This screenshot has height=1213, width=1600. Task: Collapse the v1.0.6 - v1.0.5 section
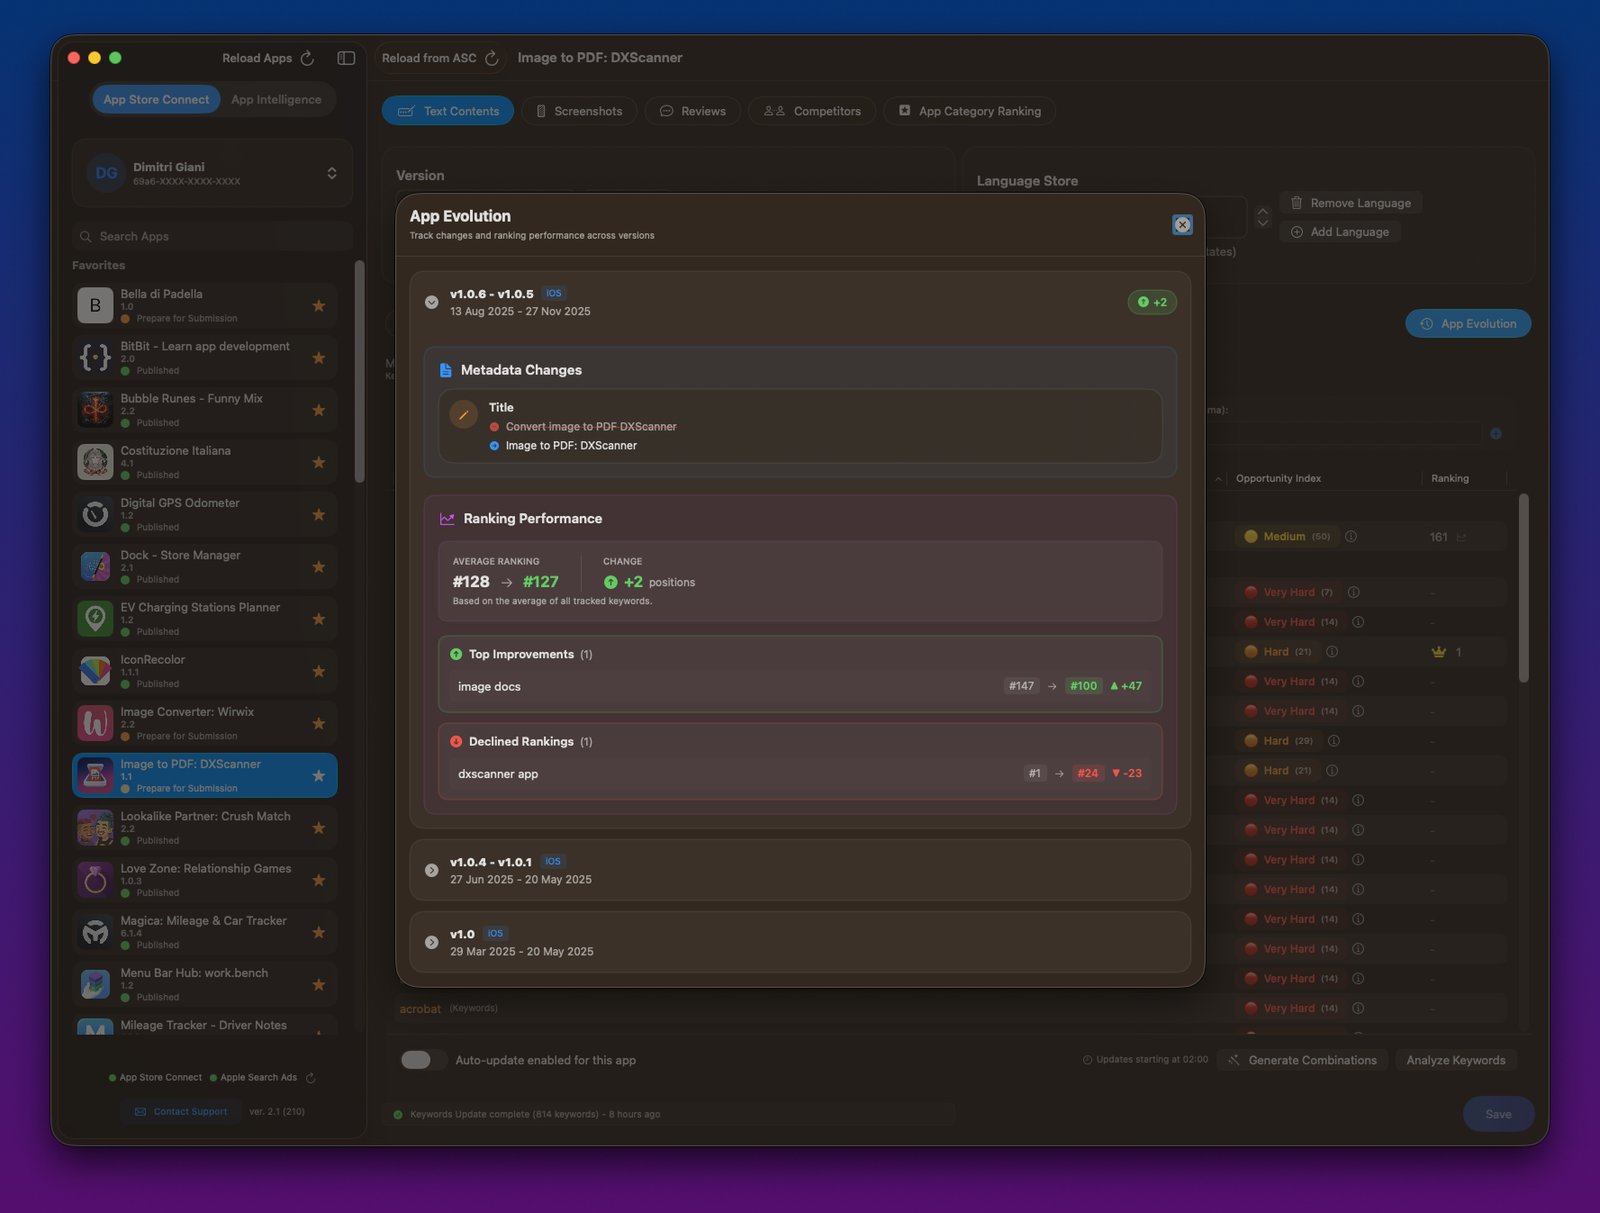pyautogui.click(x=431, y=301)
